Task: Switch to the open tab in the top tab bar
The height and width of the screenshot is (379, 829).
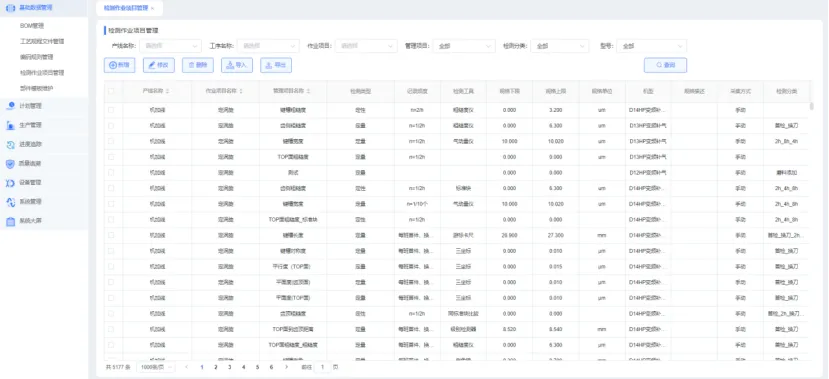Action: click(130, 8)
